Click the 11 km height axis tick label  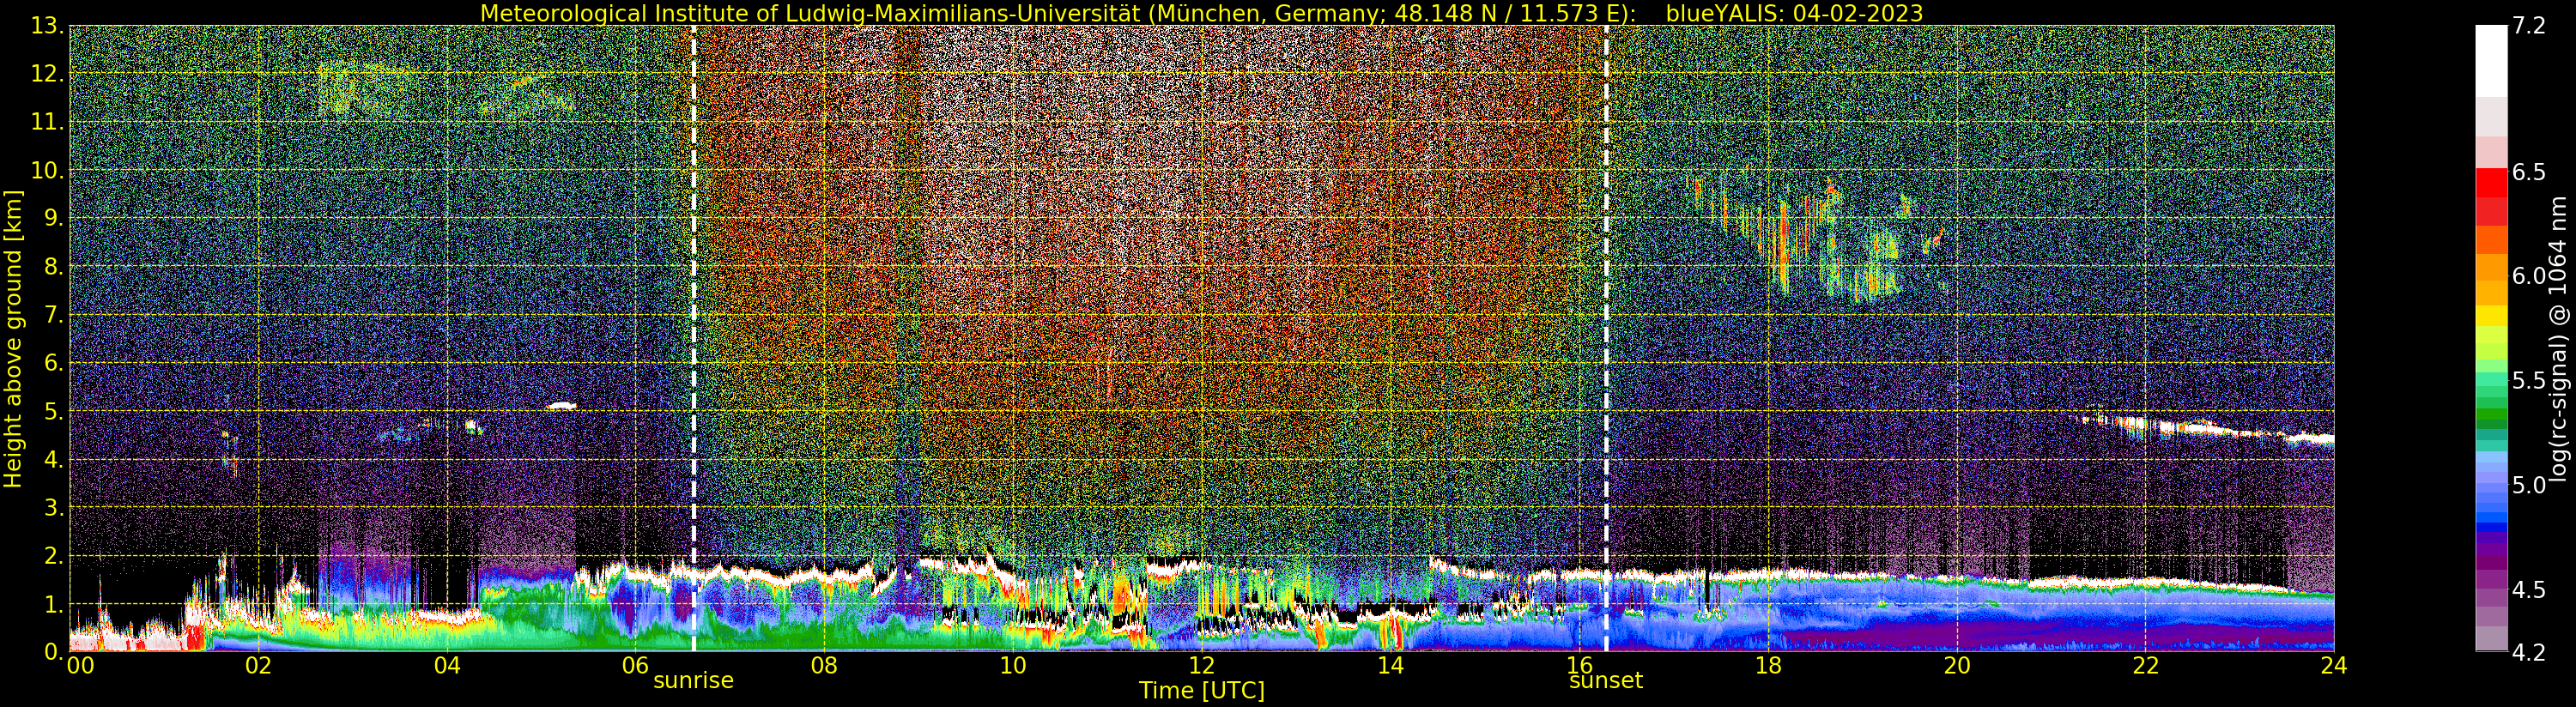tap(46, 123)
